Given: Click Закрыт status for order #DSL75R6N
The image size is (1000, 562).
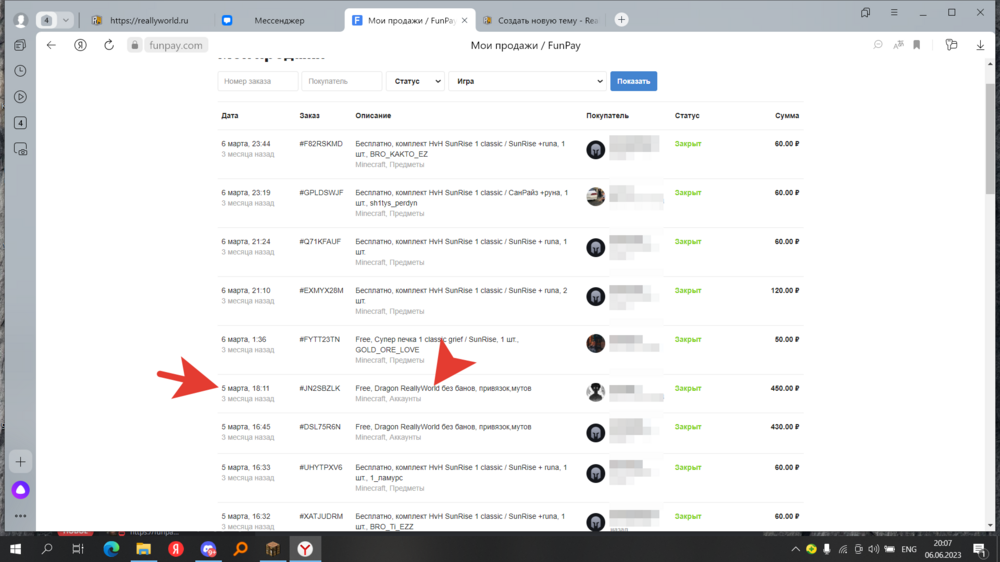Looking at the screenshot, I should pyautogui.click(x=688, y=427).
